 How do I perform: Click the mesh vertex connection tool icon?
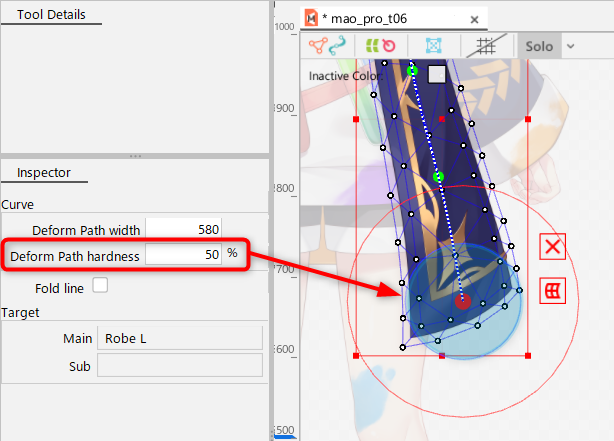pyautogui.click(x=316, y=46)
